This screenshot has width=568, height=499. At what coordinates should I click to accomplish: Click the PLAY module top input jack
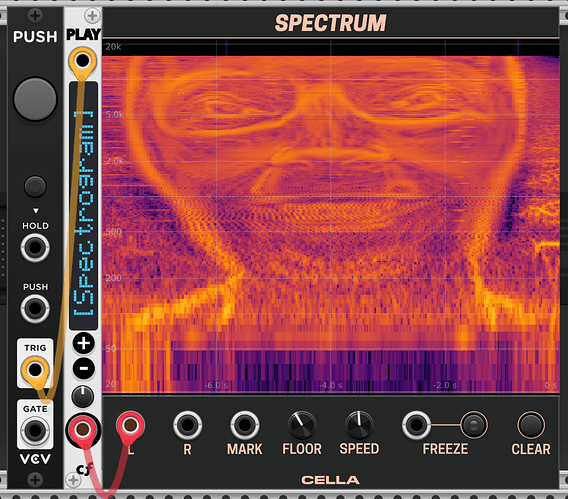pos(83,60)
